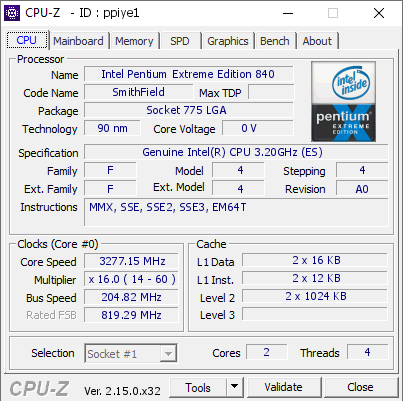This screenshot has width=403, height=401.
Task: Open the Bench tab
Action: [275, 41]
